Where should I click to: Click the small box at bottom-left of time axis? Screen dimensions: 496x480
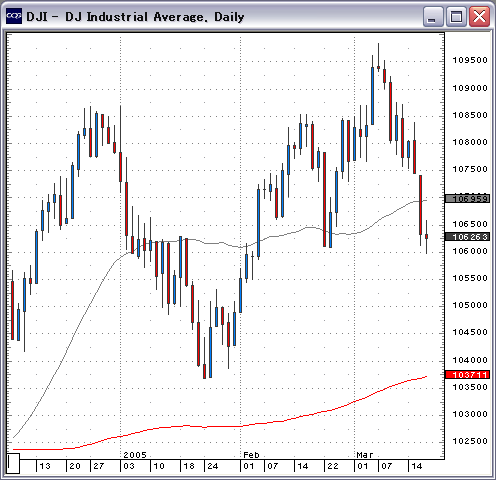click(x=13, y=463)
